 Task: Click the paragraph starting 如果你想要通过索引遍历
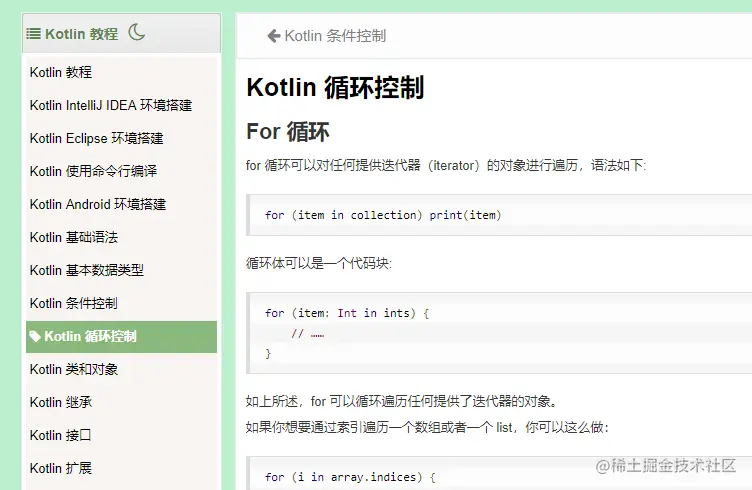click(x=427, y=428)
